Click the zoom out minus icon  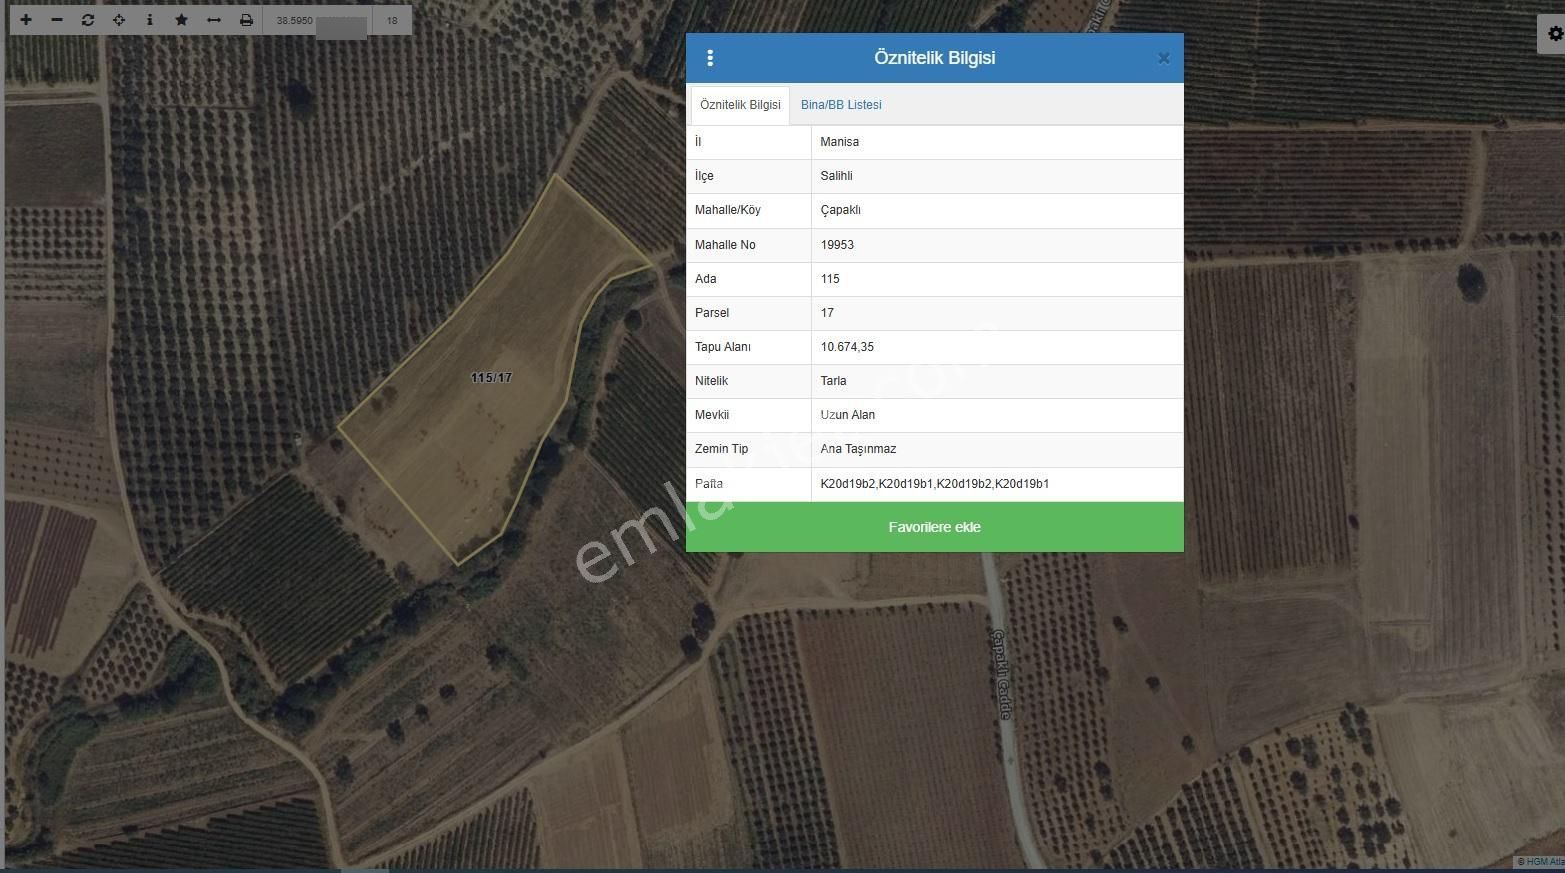point(57,20)
